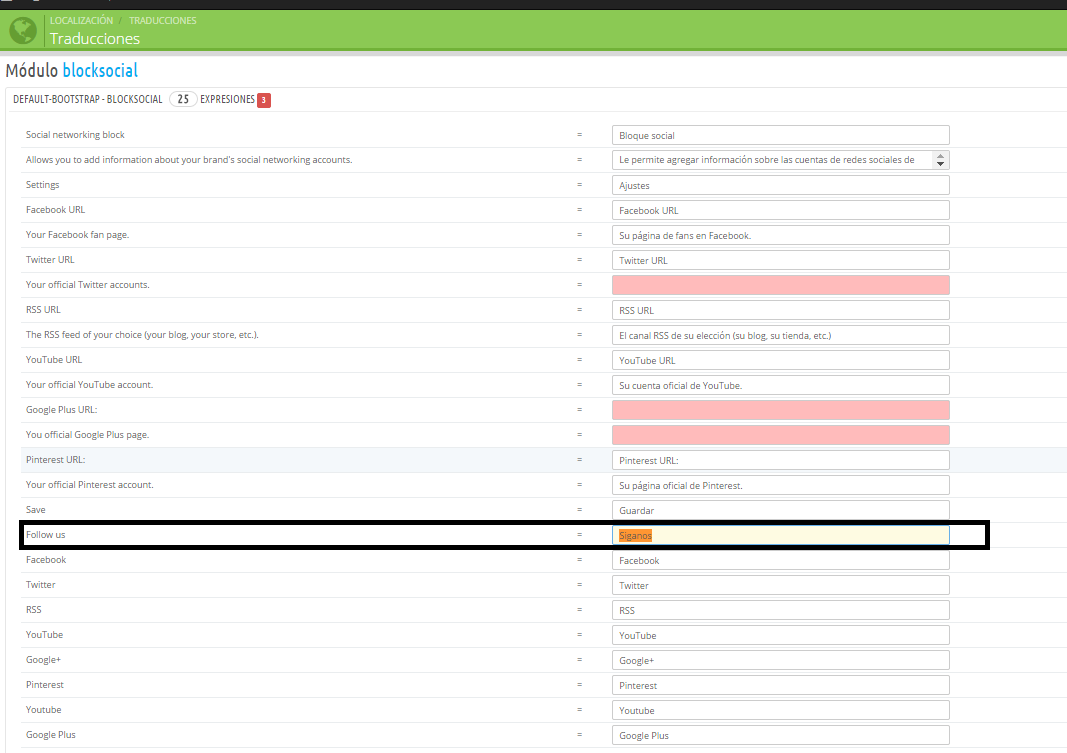Click the red badge showing 3 missing expressions
Image resolution: width=1067 pixels, height=753 pixels.
pyautogui.click(x=263, y=100)
